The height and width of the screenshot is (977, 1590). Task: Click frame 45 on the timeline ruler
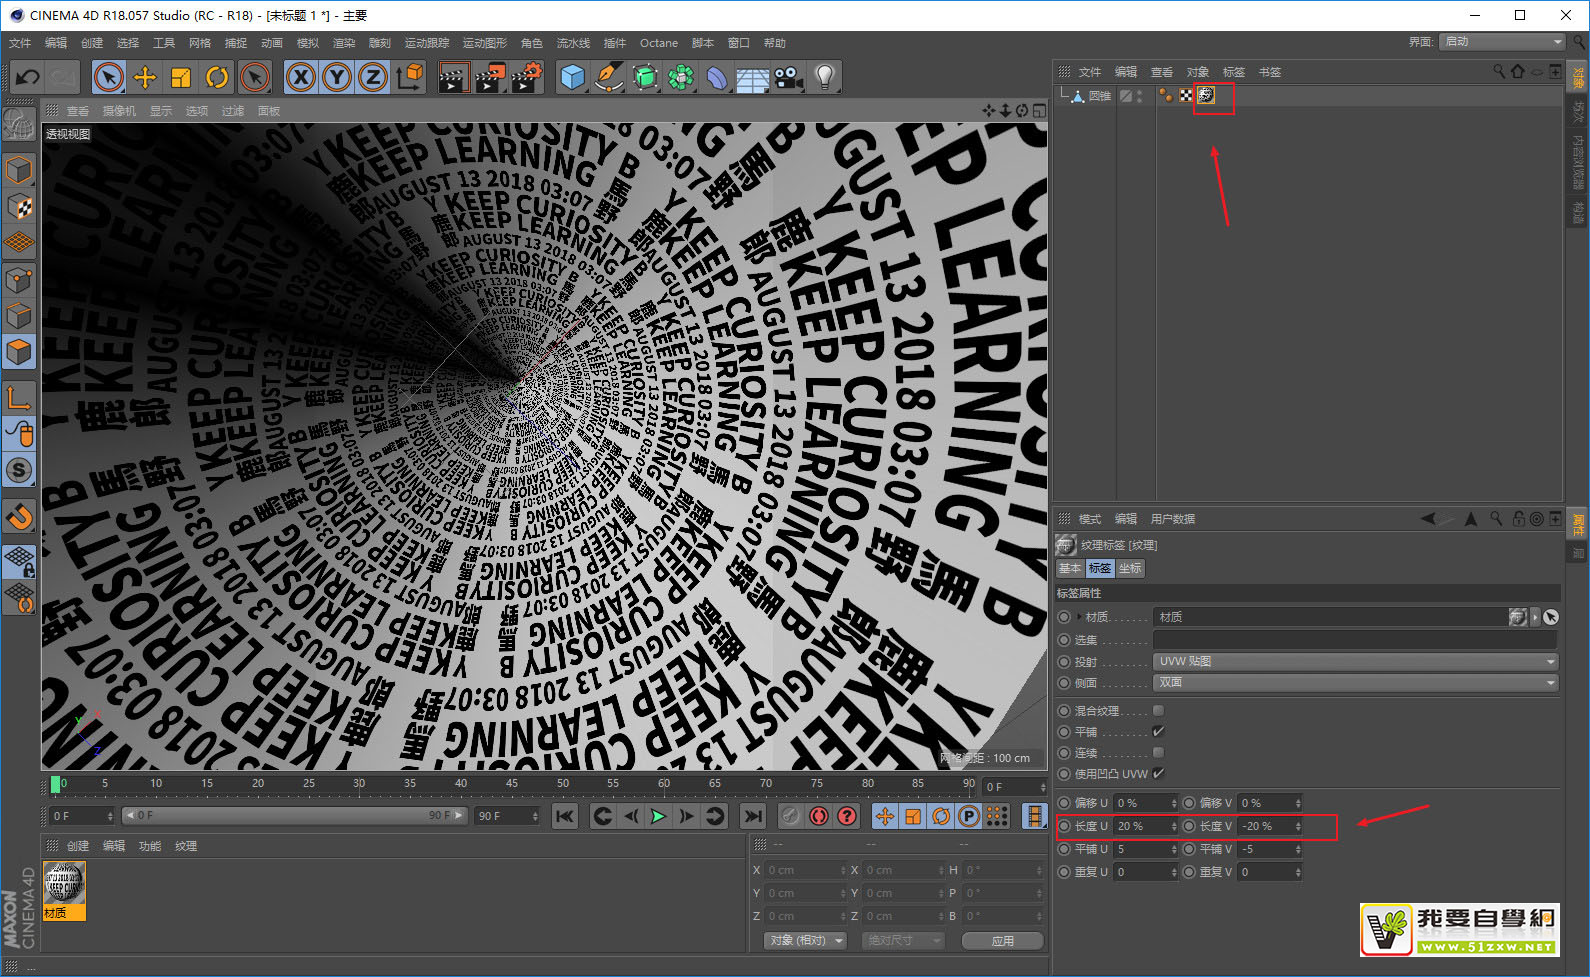click(x=511, y=784)
